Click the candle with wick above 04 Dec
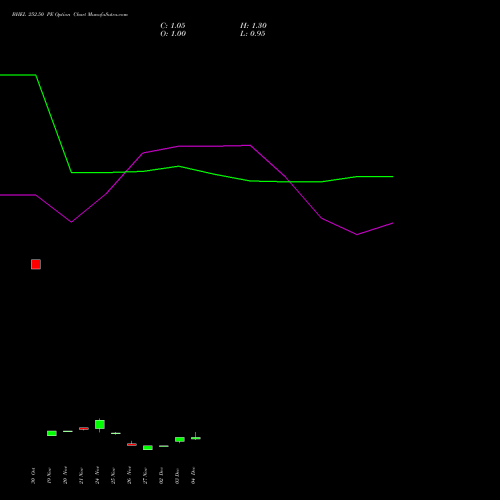This screenshot has width=500, height=500. point(196,438)
